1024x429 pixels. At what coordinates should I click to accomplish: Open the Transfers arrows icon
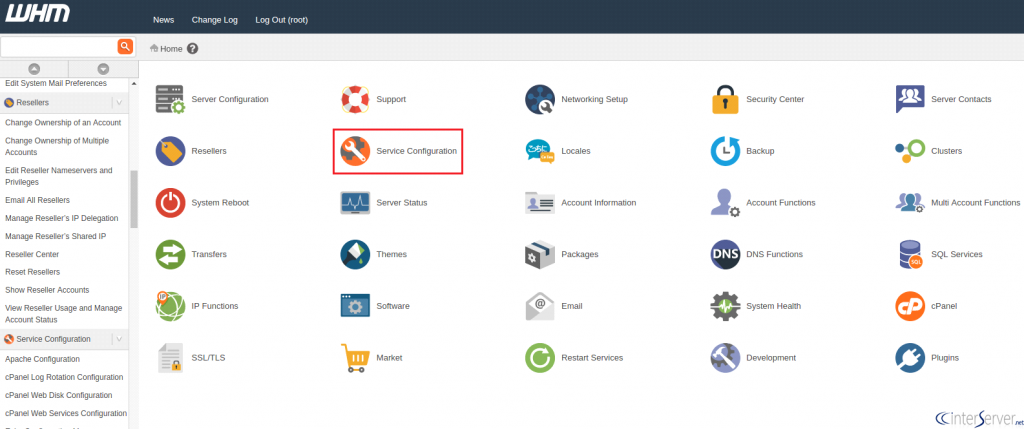(170, 254)
